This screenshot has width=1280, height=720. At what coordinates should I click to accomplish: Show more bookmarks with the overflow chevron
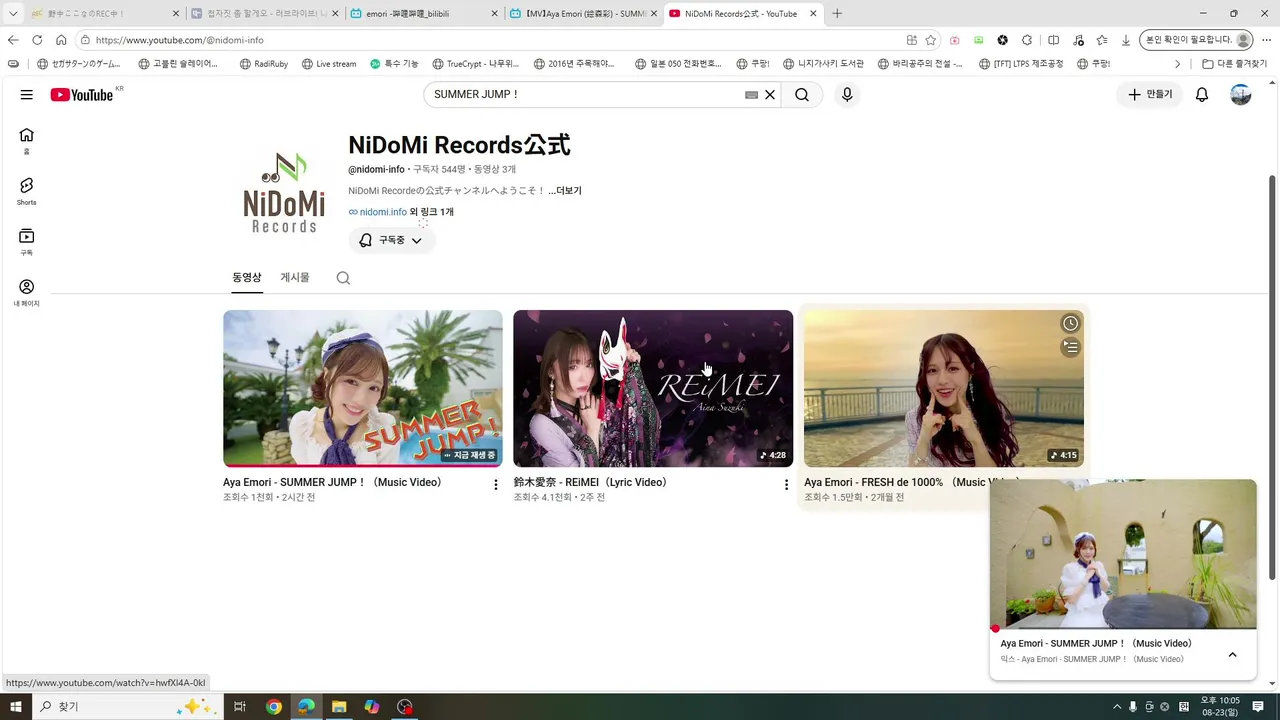(x=1177, y=64)
